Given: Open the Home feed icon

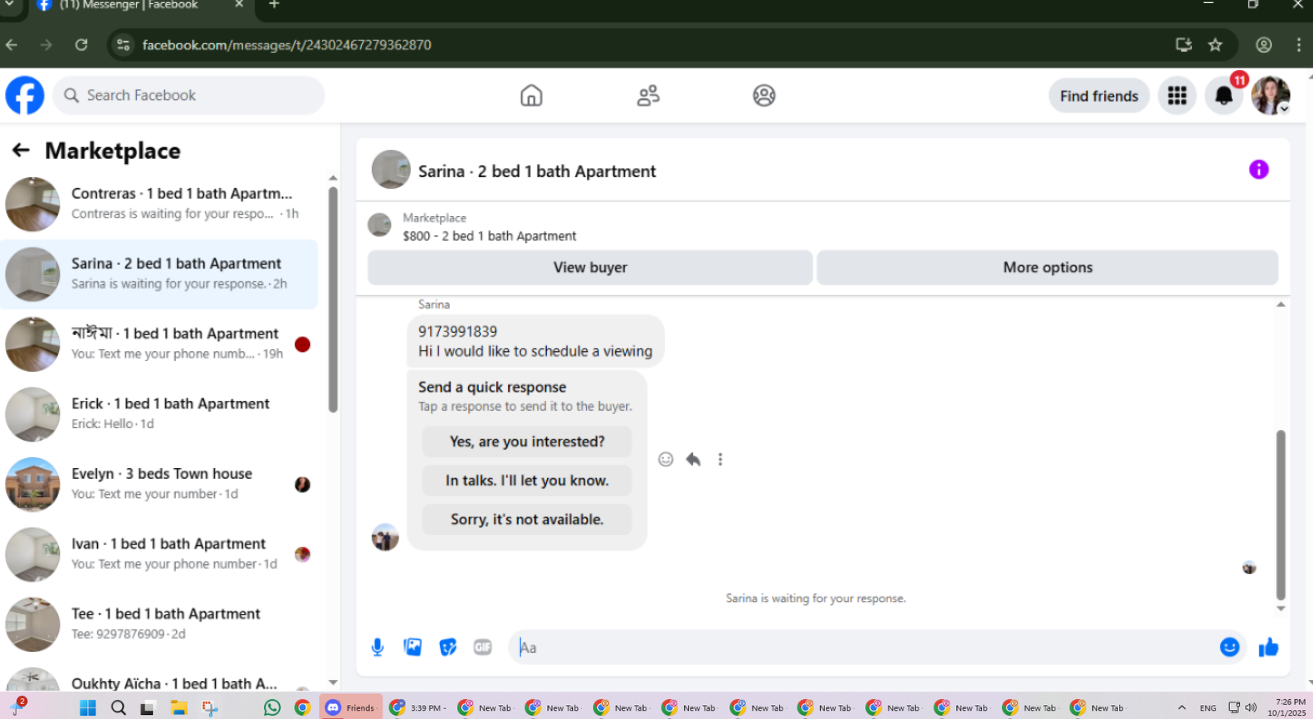Looking at the screenshot, I should (531, 96).
